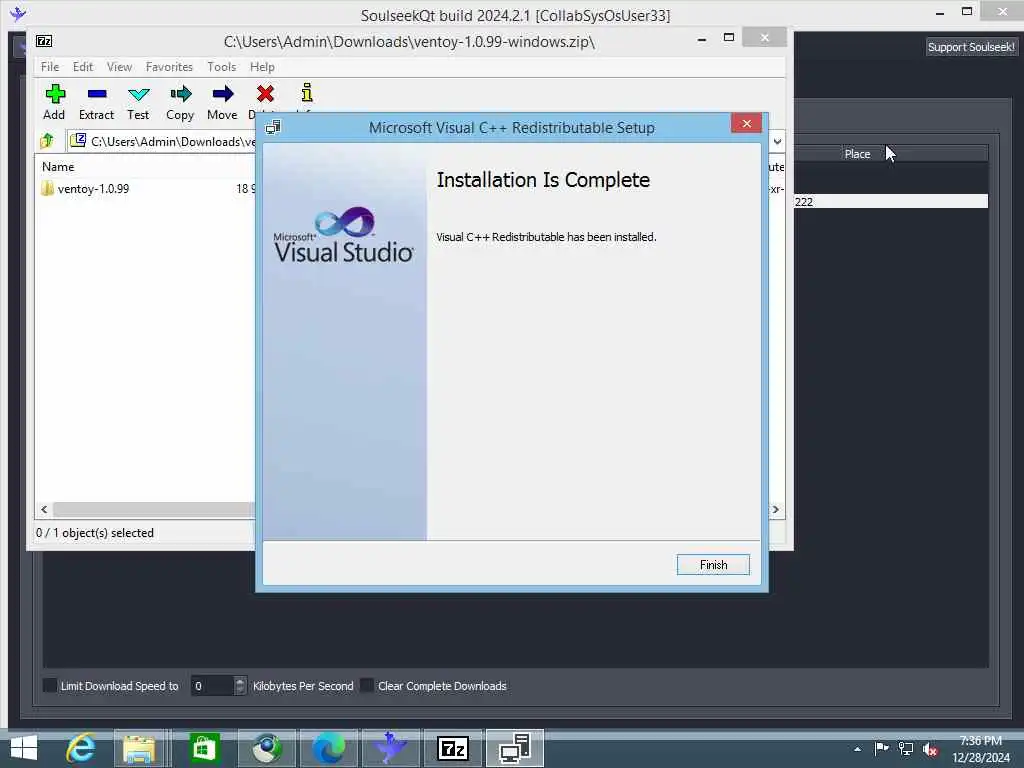Click the Place column header in Soulseek

point(857,153)
